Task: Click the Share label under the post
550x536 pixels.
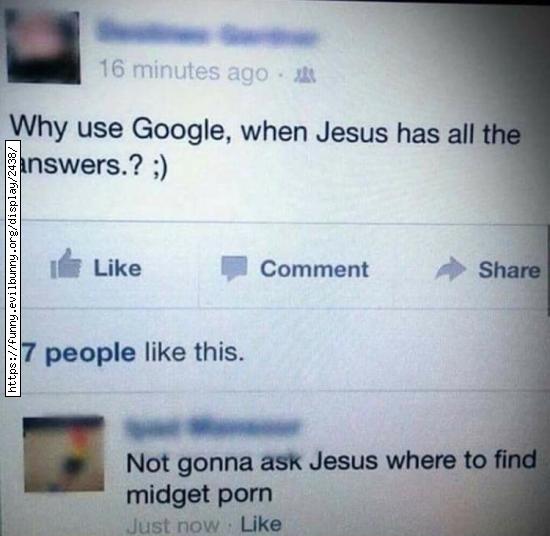Action: (509, 270)
